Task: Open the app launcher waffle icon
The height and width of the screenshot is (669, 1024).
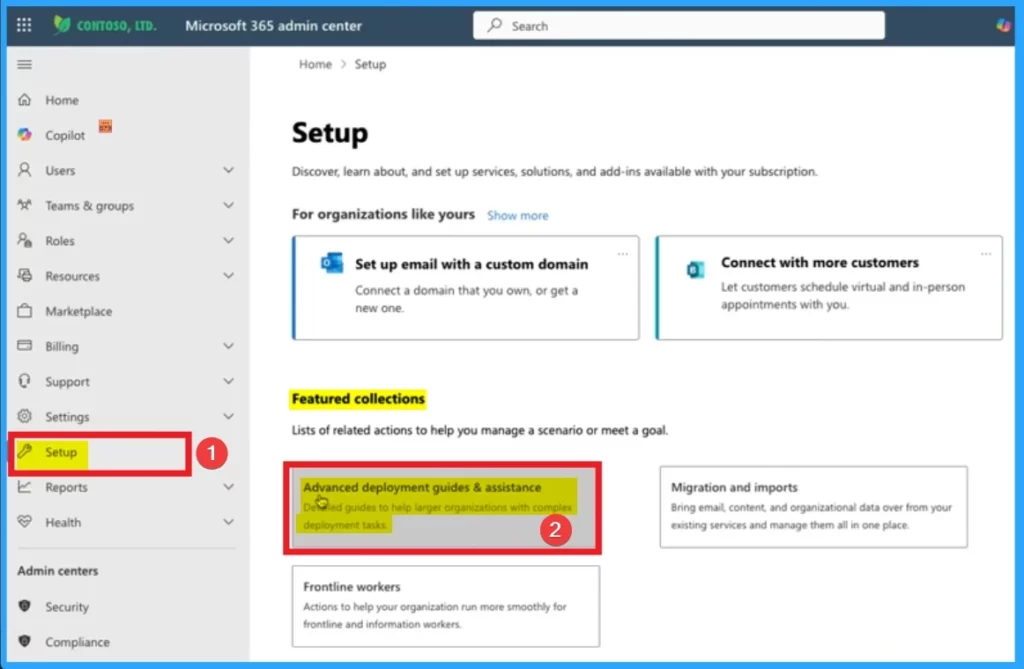Action: click(24, 25)
